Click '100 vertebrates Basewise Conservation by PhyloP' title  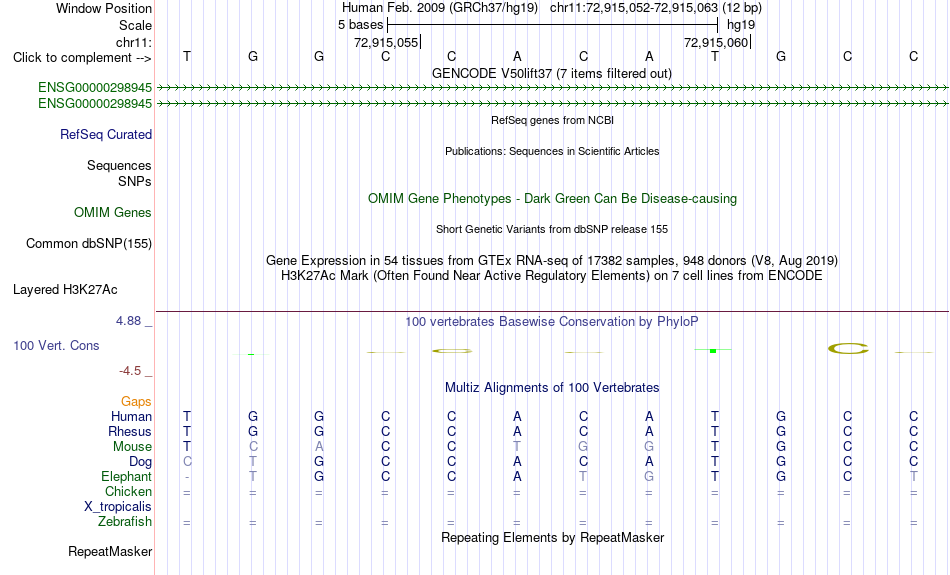(552, 322)
